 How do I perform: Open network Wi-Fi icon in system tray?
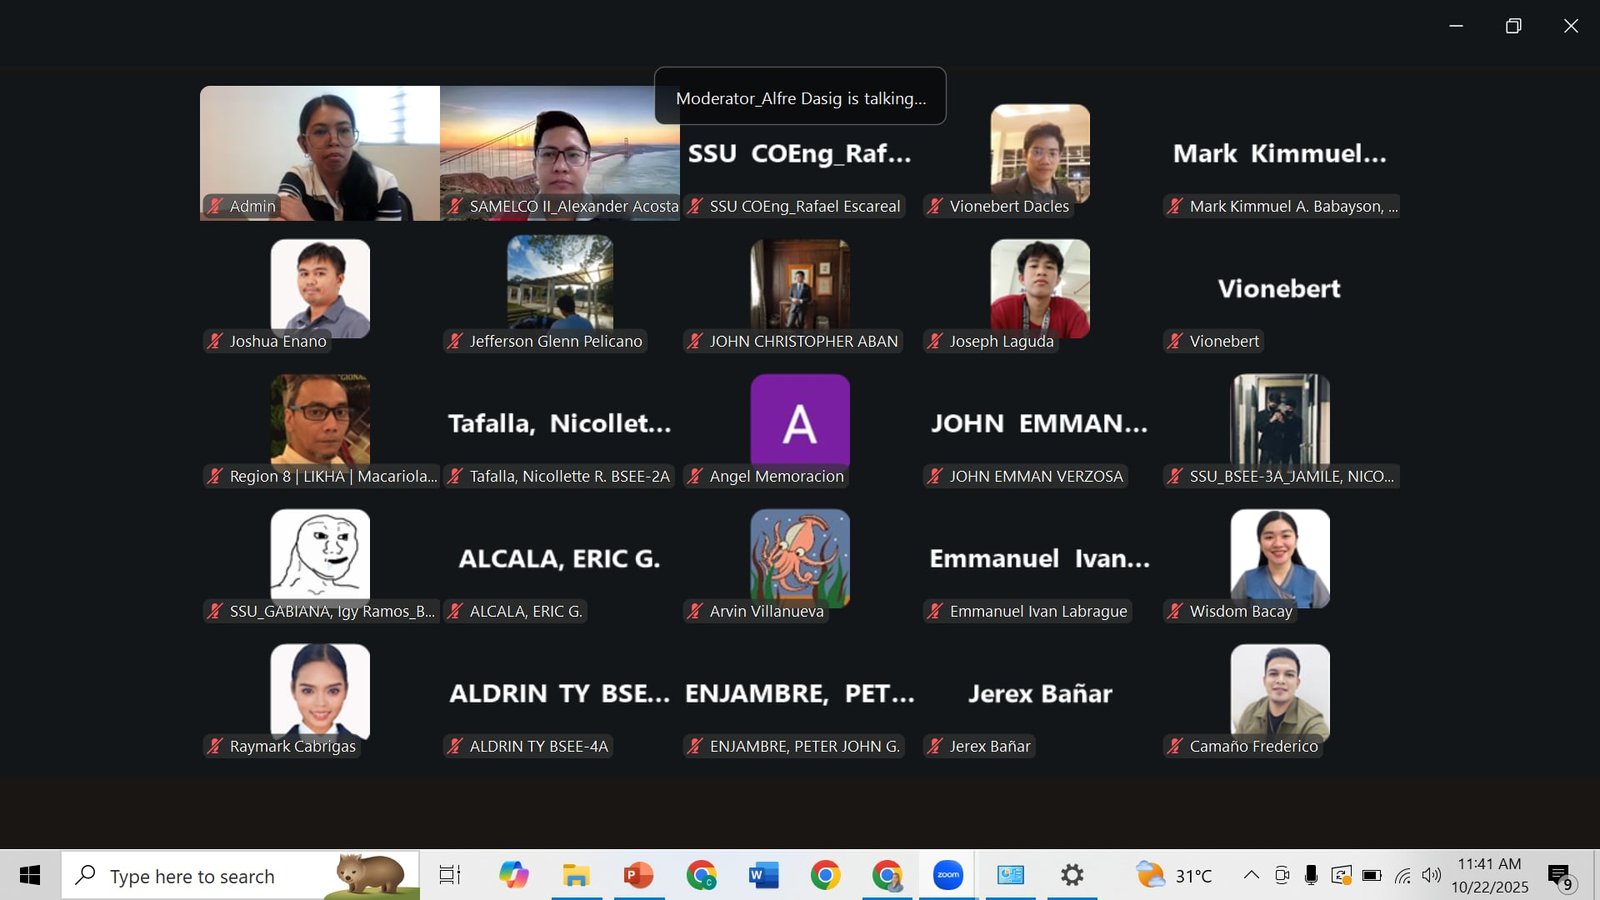pyautogui.click(x=1403, y=876)
